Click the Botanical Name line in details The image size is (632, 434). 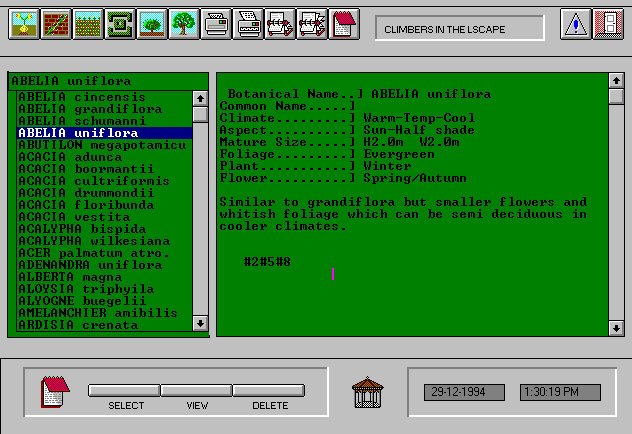tap(359, 94)
